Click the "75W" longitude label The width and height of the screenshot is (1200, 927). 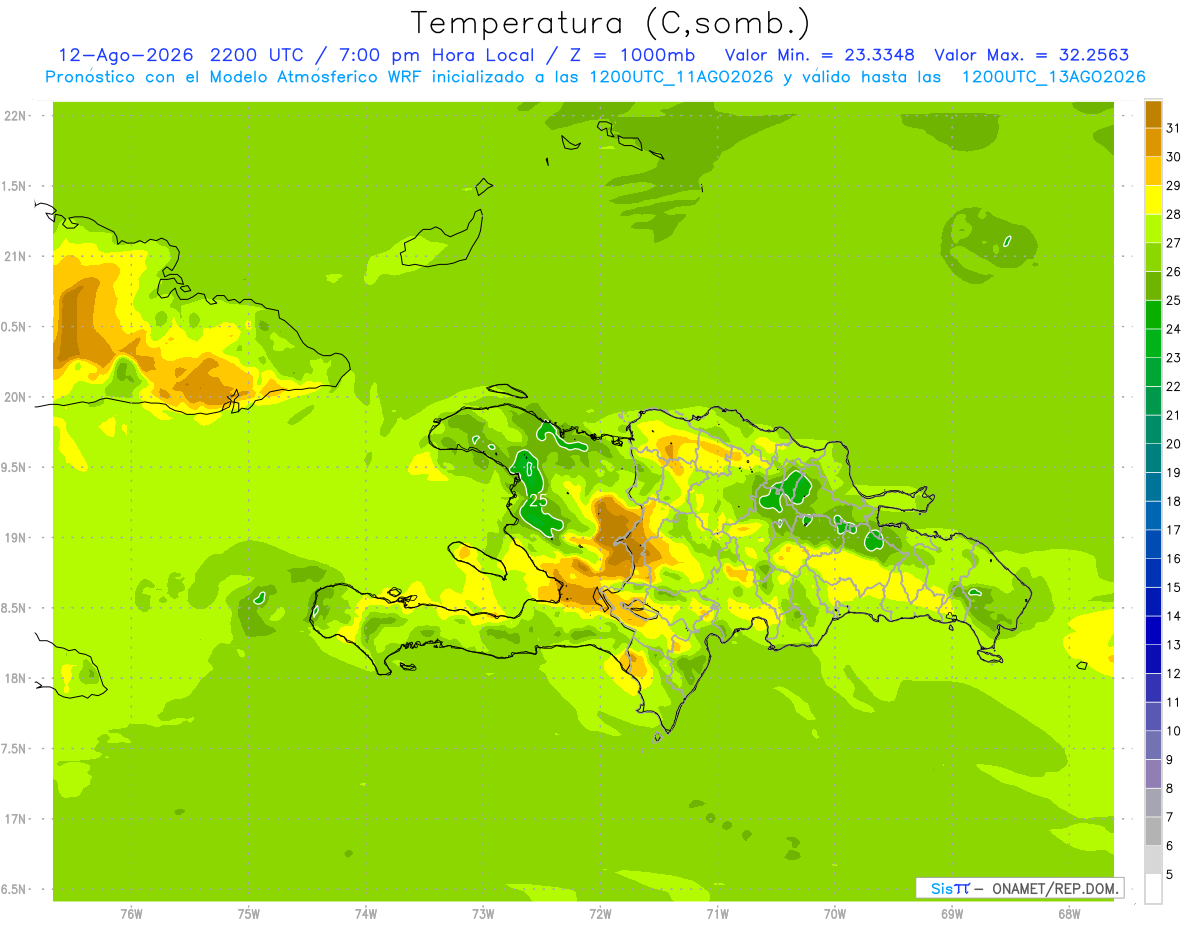(x=249, y=914)
